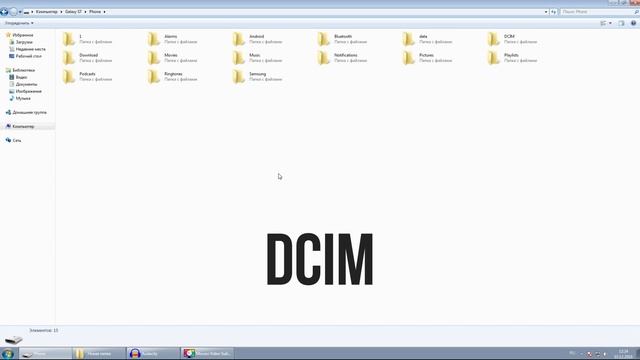Open the Notifications folder
This screenshot has height=360, width=640.
pos(341,58)
